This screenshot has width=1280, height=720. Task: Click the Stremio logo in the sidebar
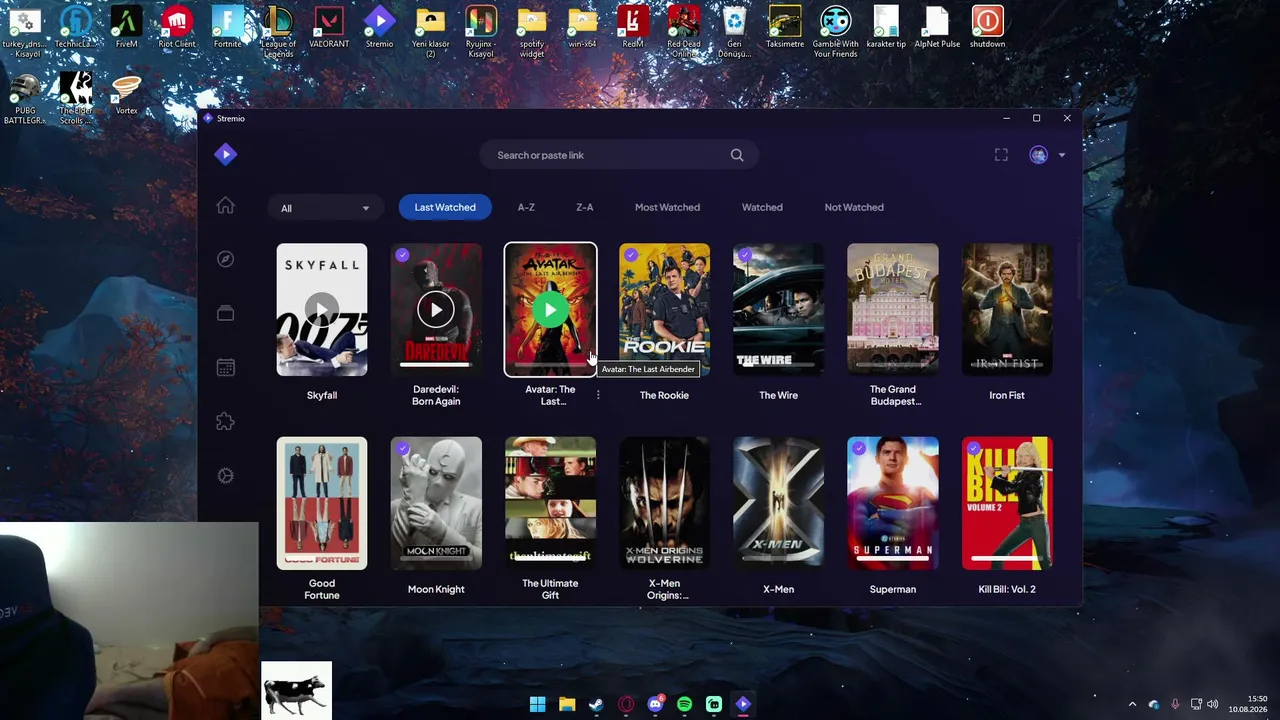[226, 154]
